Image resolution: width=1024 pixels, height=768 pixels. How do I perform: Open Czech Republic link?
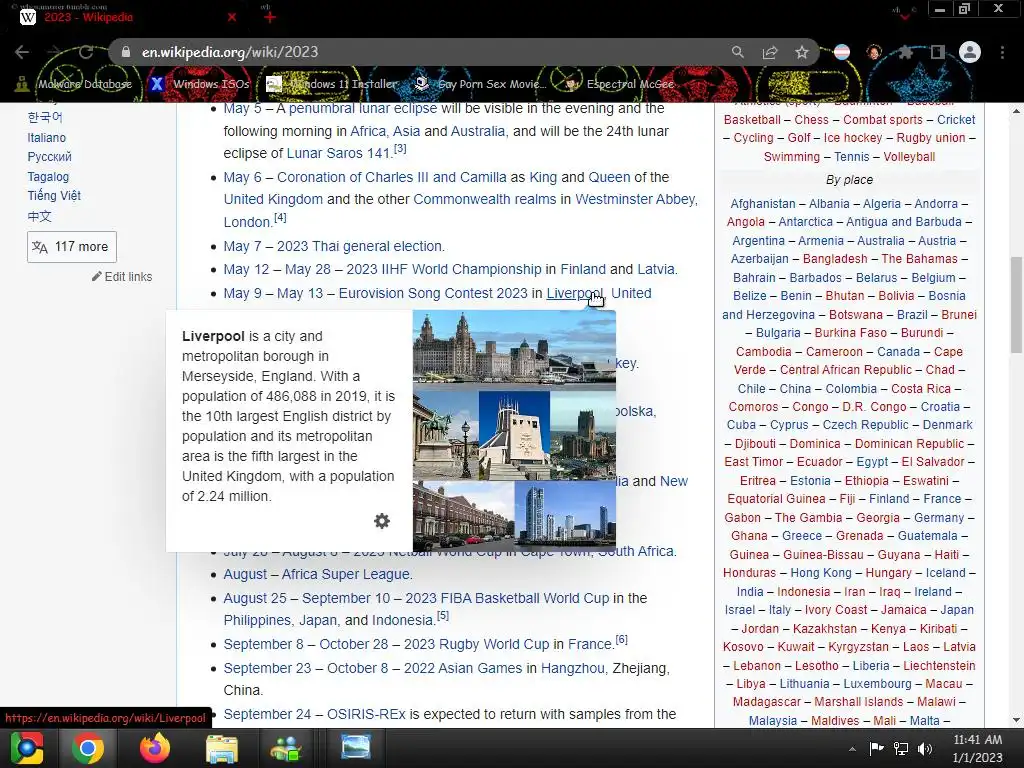point(865,424)
